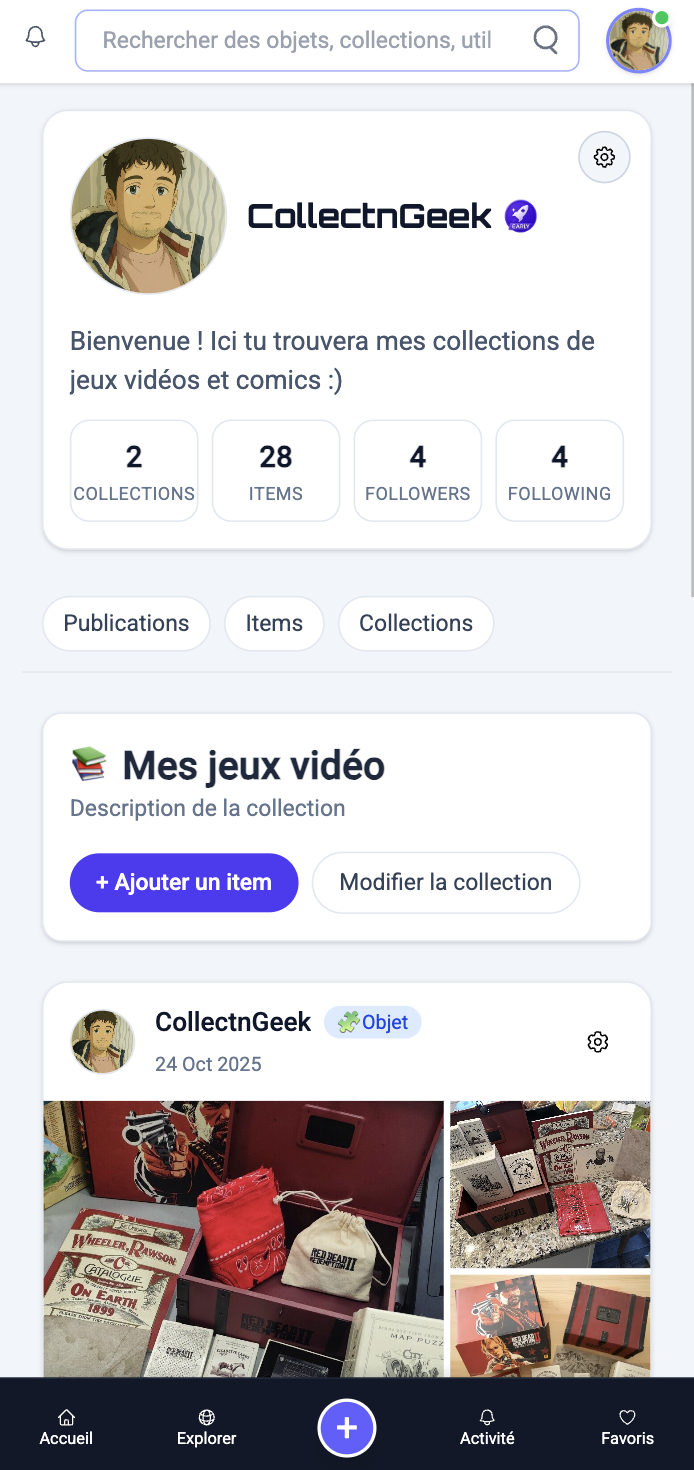The image size is (694, 1470).
Task: Open profile settings gear icon
Action: pyautogui.click(x=604, y=157)
